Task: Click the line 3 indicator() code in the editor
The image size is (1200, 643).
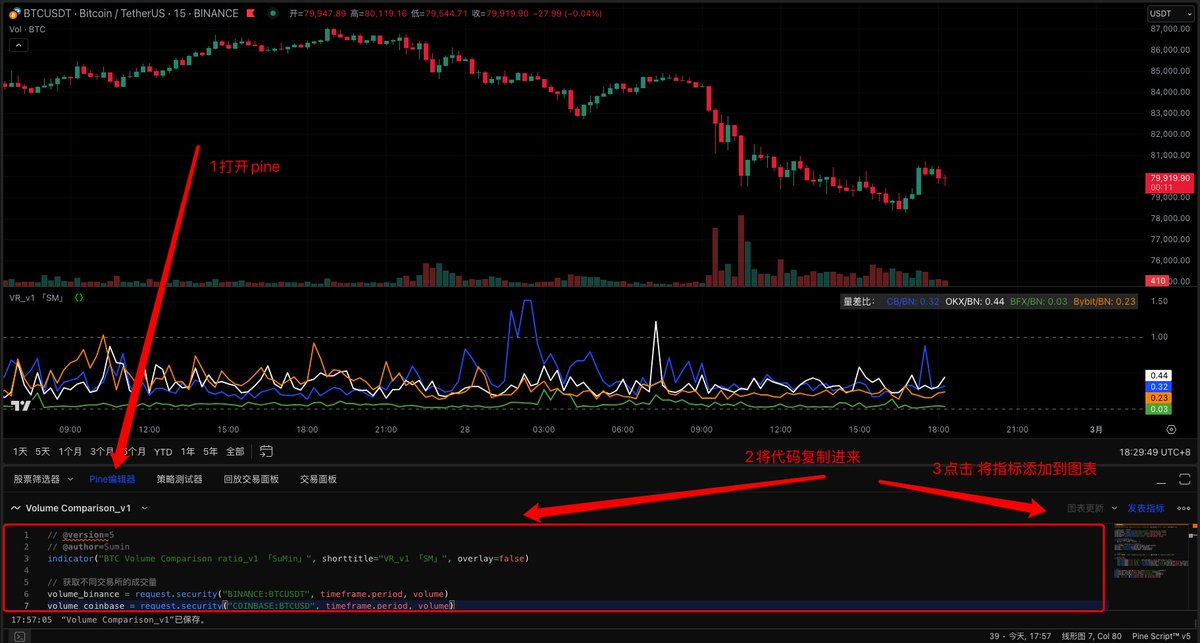Action: tap(287, 558)
